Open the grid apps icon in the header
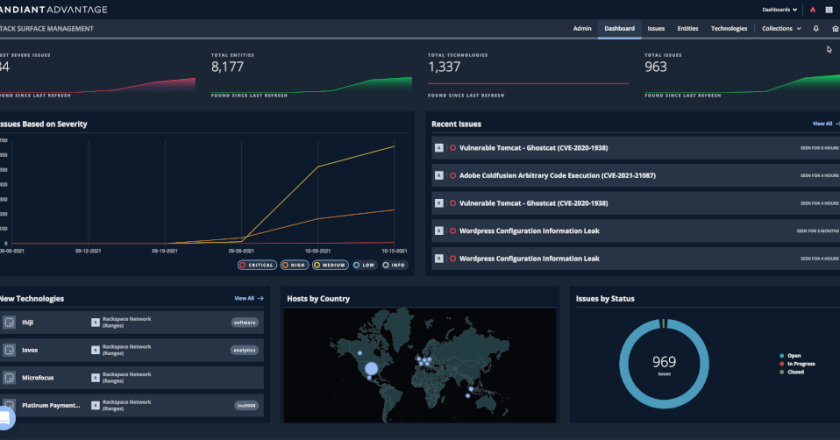The height and width of the screenshot is (440, 840). coord(829,10)
